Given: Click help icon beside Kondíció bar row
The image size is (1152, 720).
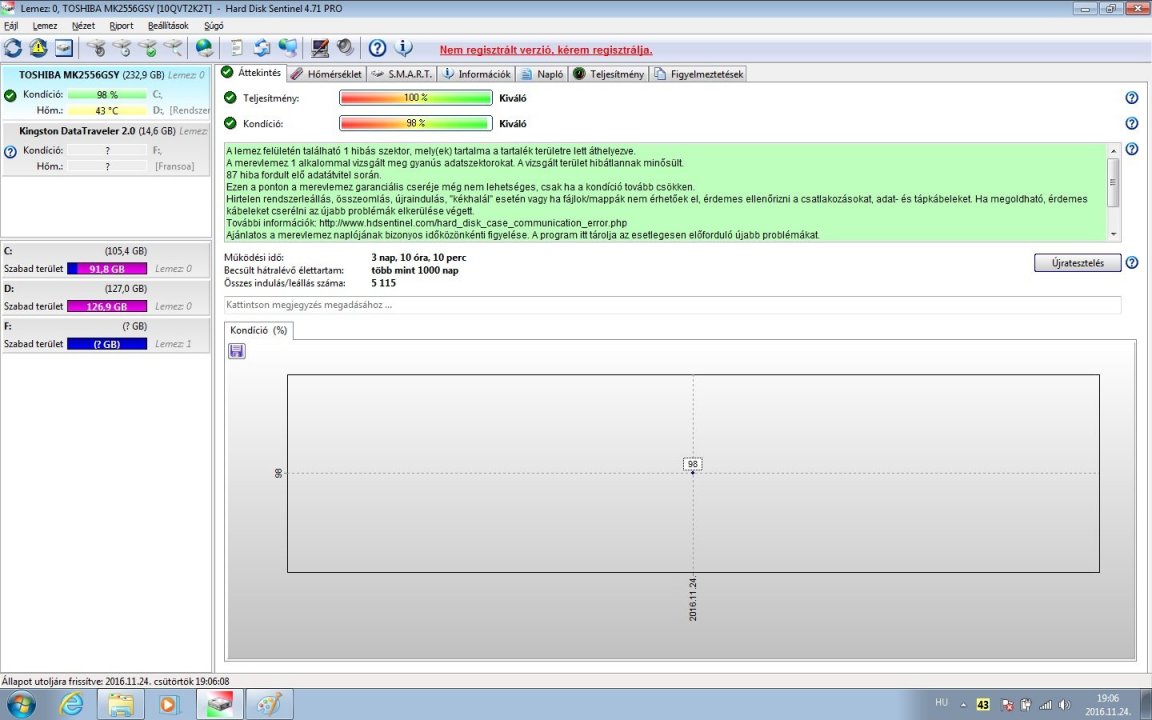Looking at the screenshot, I should [x=1131, y=123].
